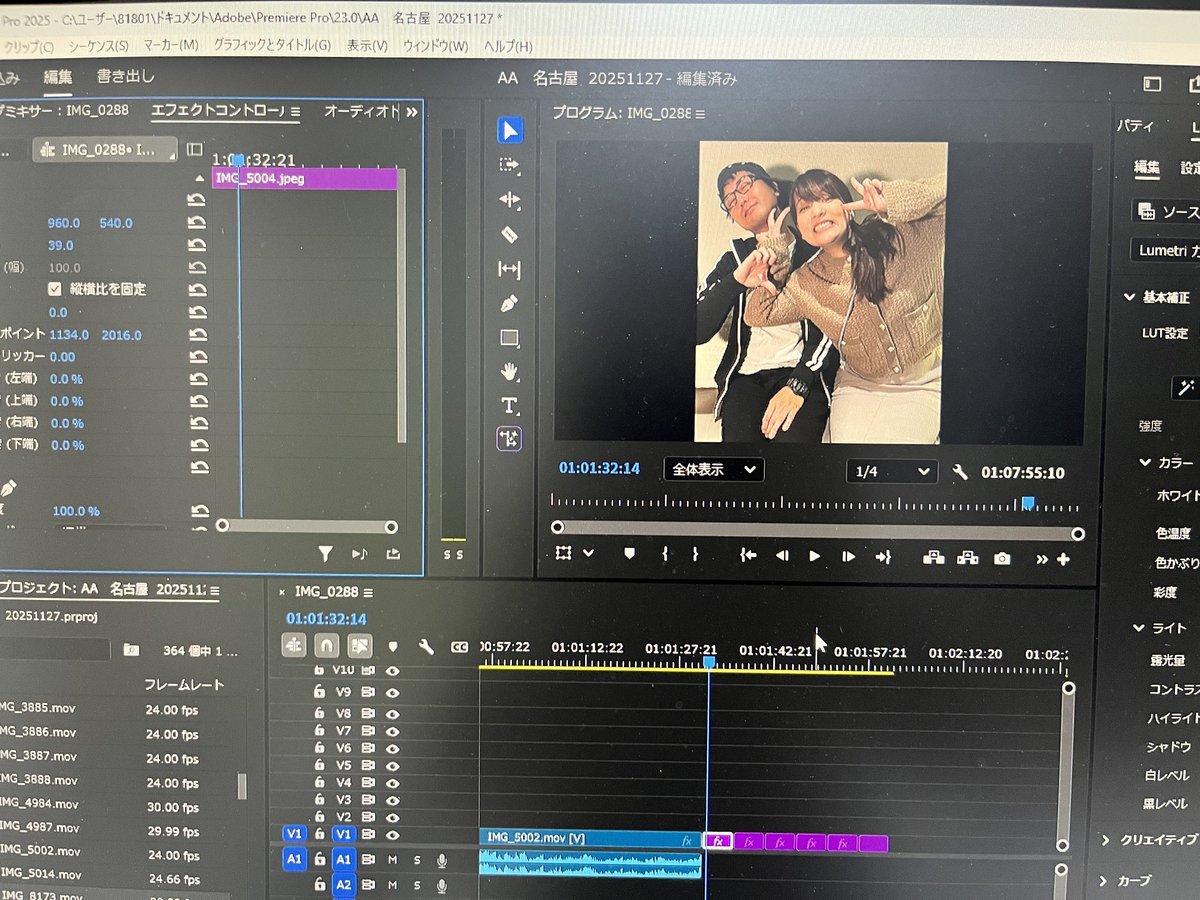The height and width of the screenshot is (900, 1200).
Task: Click the Program monitor playhead scrubber
Action: [x=1027, y=503]
